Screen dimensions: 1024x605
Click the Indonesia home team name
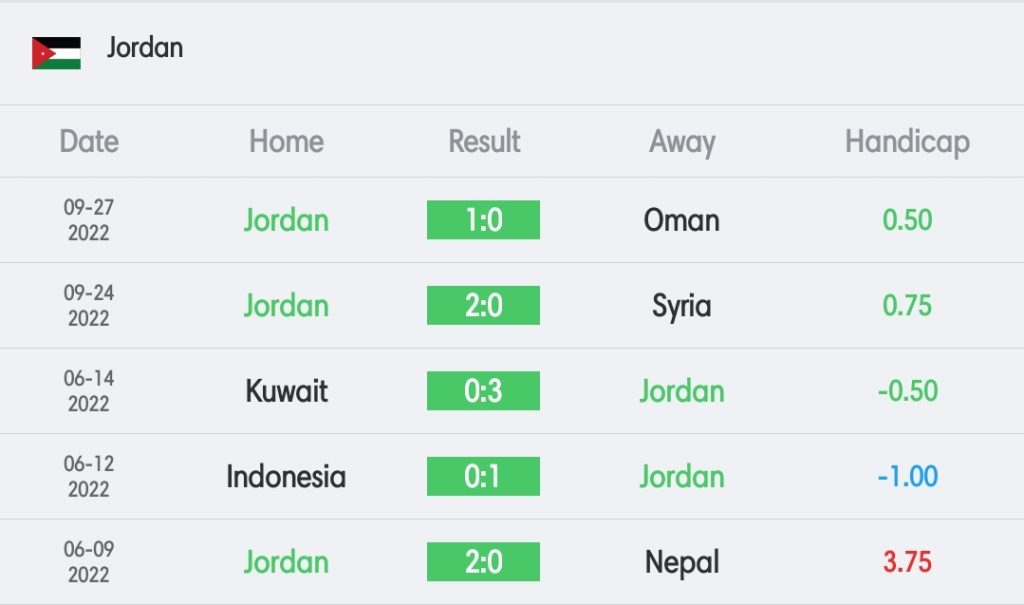[286, 477]
